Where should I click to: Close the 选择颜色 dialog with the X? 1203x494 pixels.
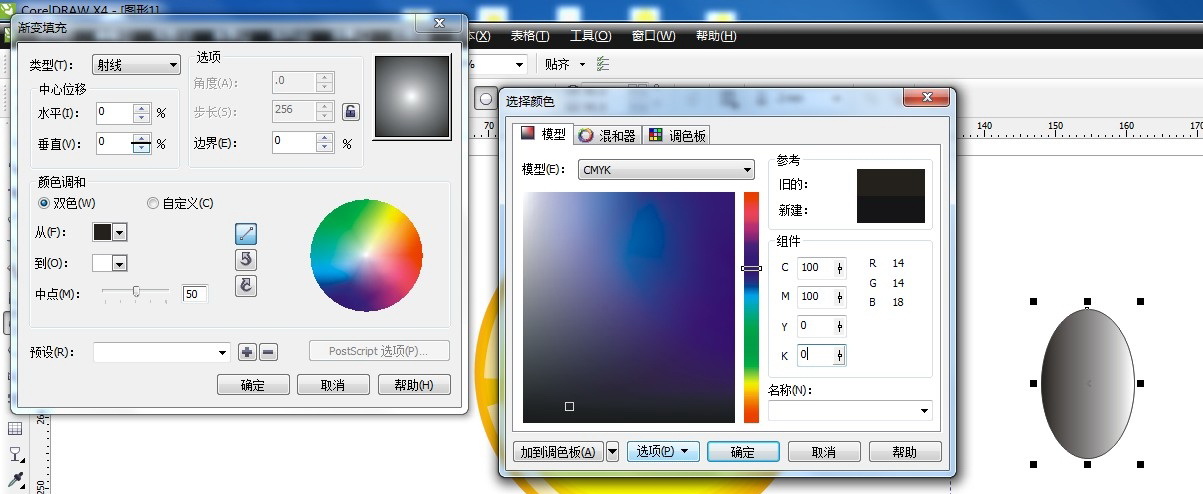click(925, 98)
